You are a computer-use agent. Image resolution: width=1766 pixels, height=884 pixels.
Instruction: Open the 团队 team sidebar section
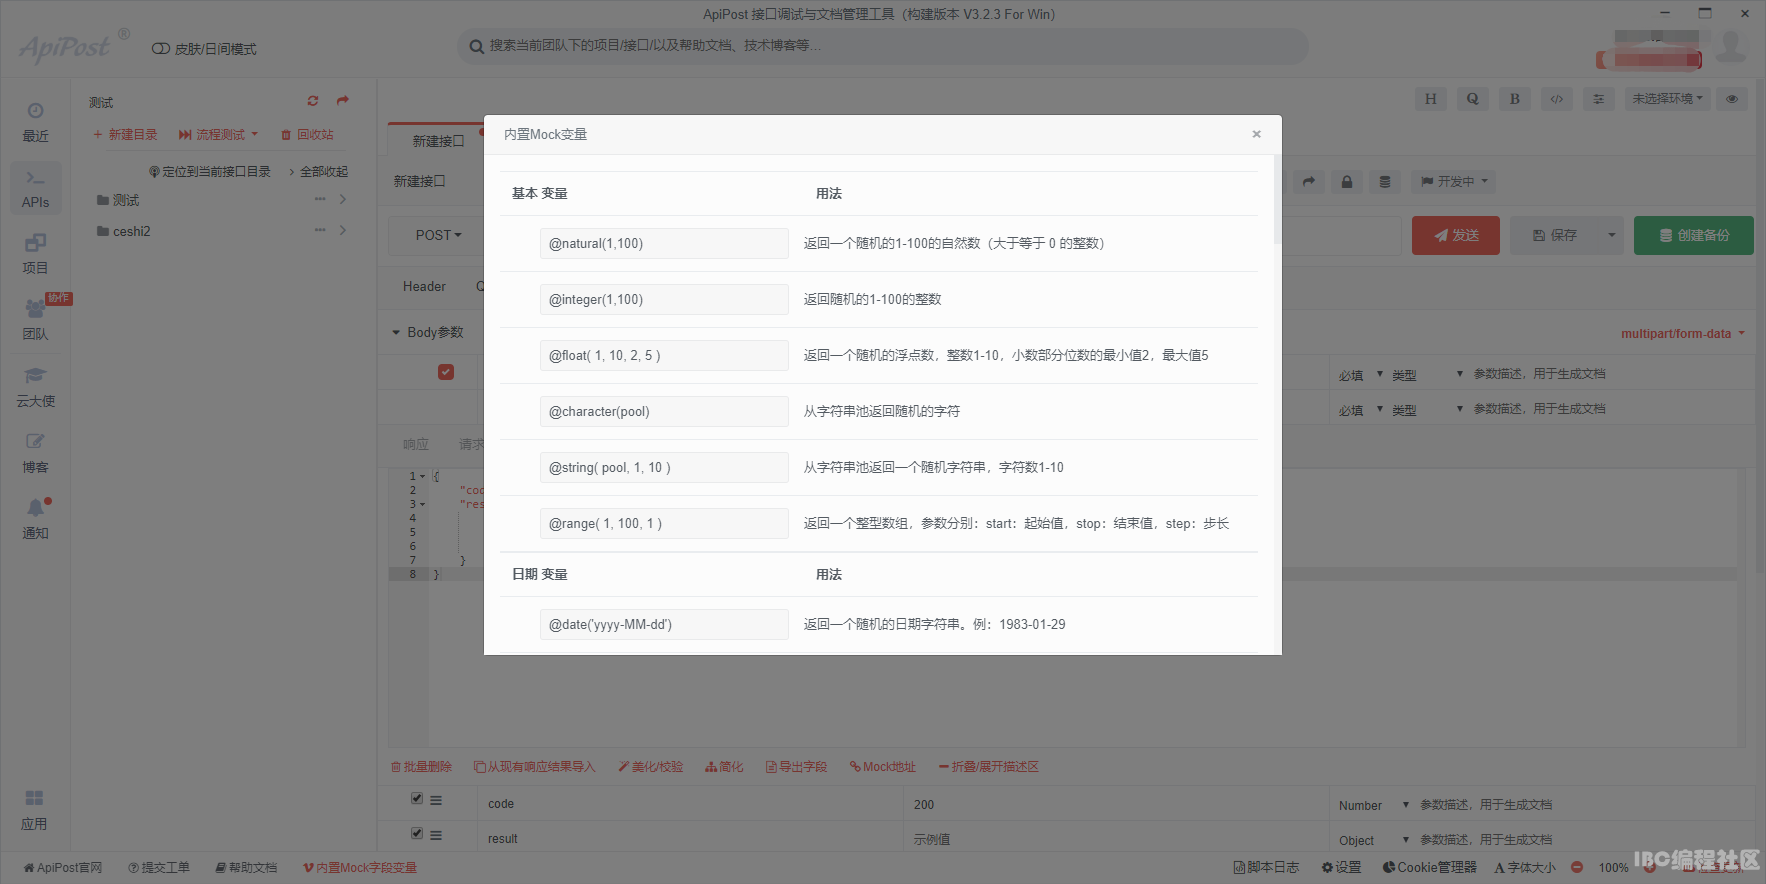click(x=35, y=320)
